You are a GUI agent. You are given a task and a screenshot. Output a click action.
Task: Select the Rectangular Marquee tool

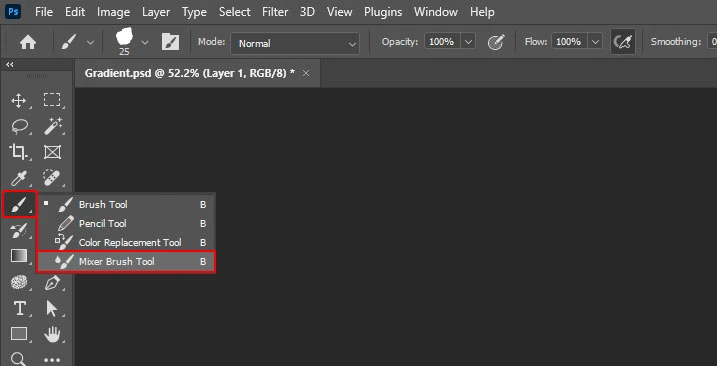(x=52, y=100)
